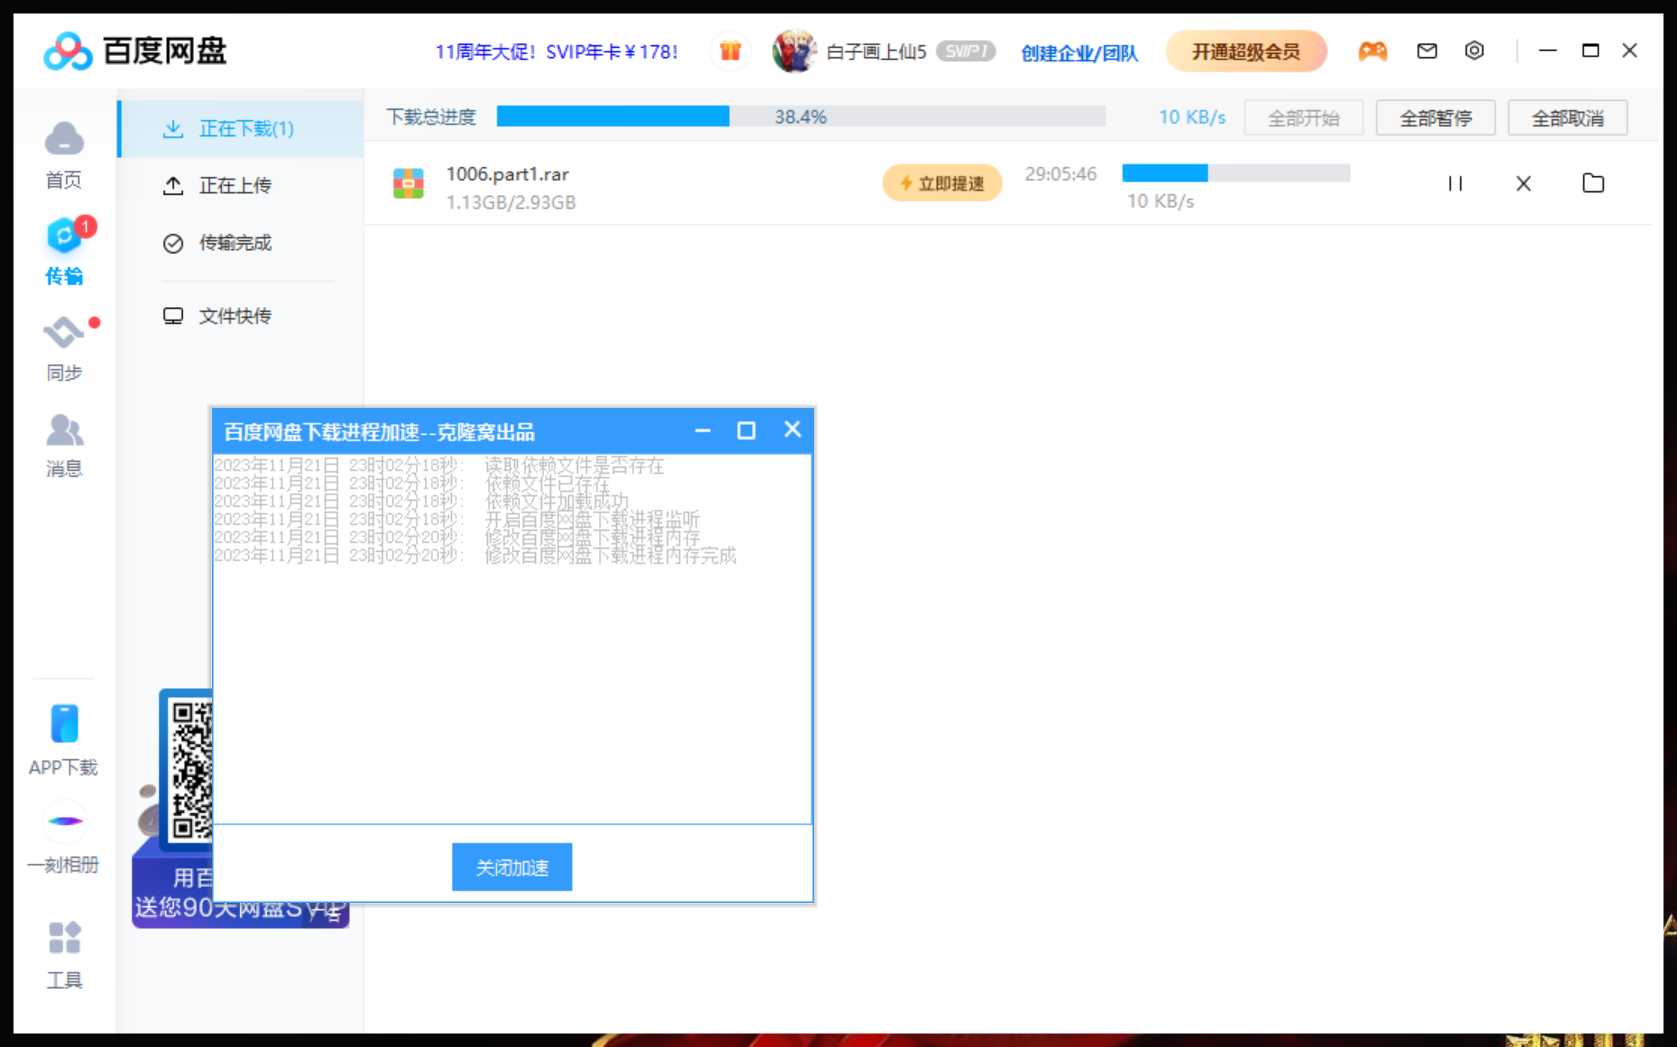Open the mail envelope icon
1677x1047 pixels.
1427,51
